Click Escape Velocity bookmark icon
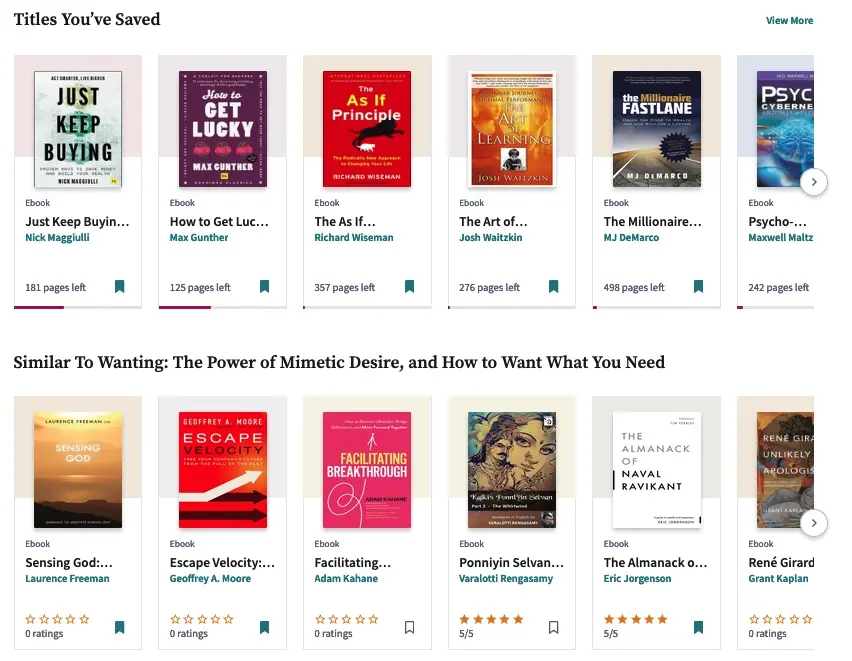 (x=264, y=628)
